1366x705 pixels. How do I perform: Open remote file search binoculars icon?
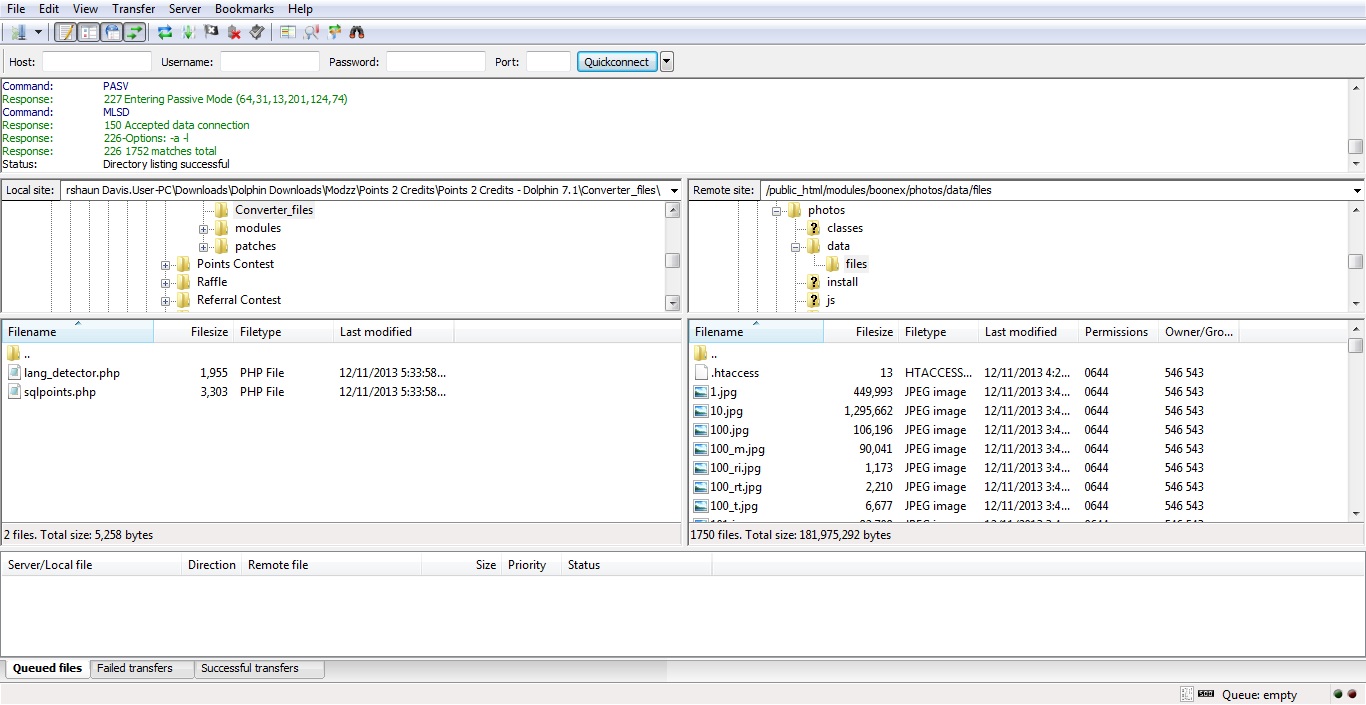[x=357, y=32]
